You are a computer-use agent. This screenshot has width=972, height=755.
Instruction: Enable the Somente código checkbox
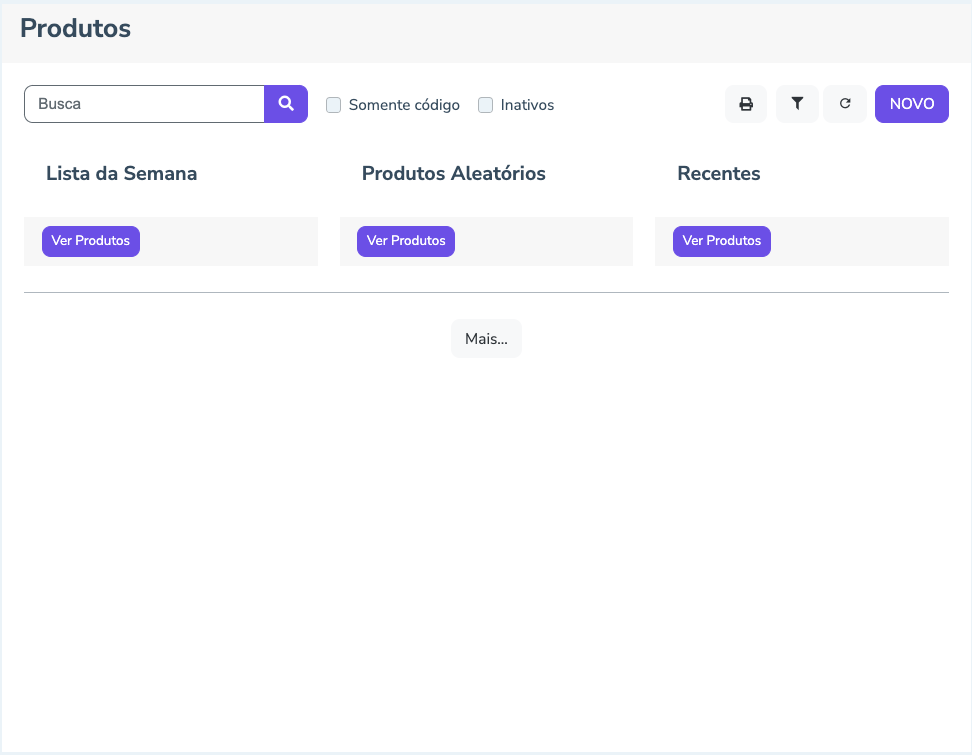point(334,105)
